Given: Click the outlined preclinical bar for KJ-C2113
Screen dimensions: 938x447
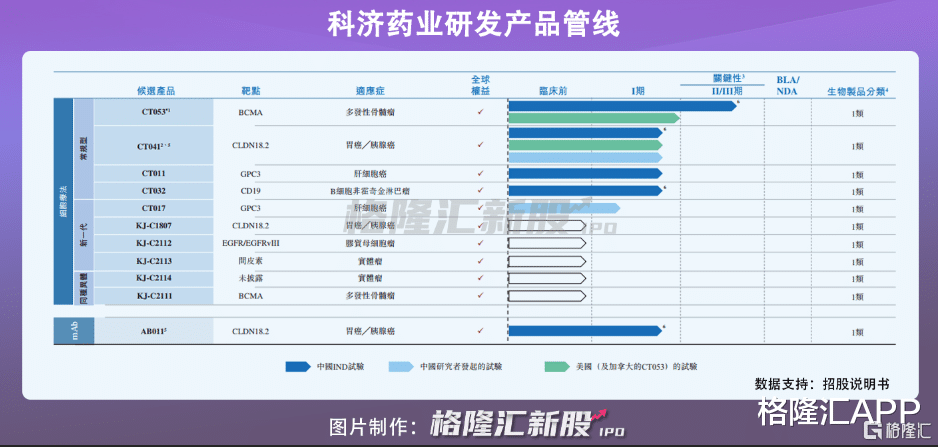Looking at the screenshot, I should tap(547, 261).
